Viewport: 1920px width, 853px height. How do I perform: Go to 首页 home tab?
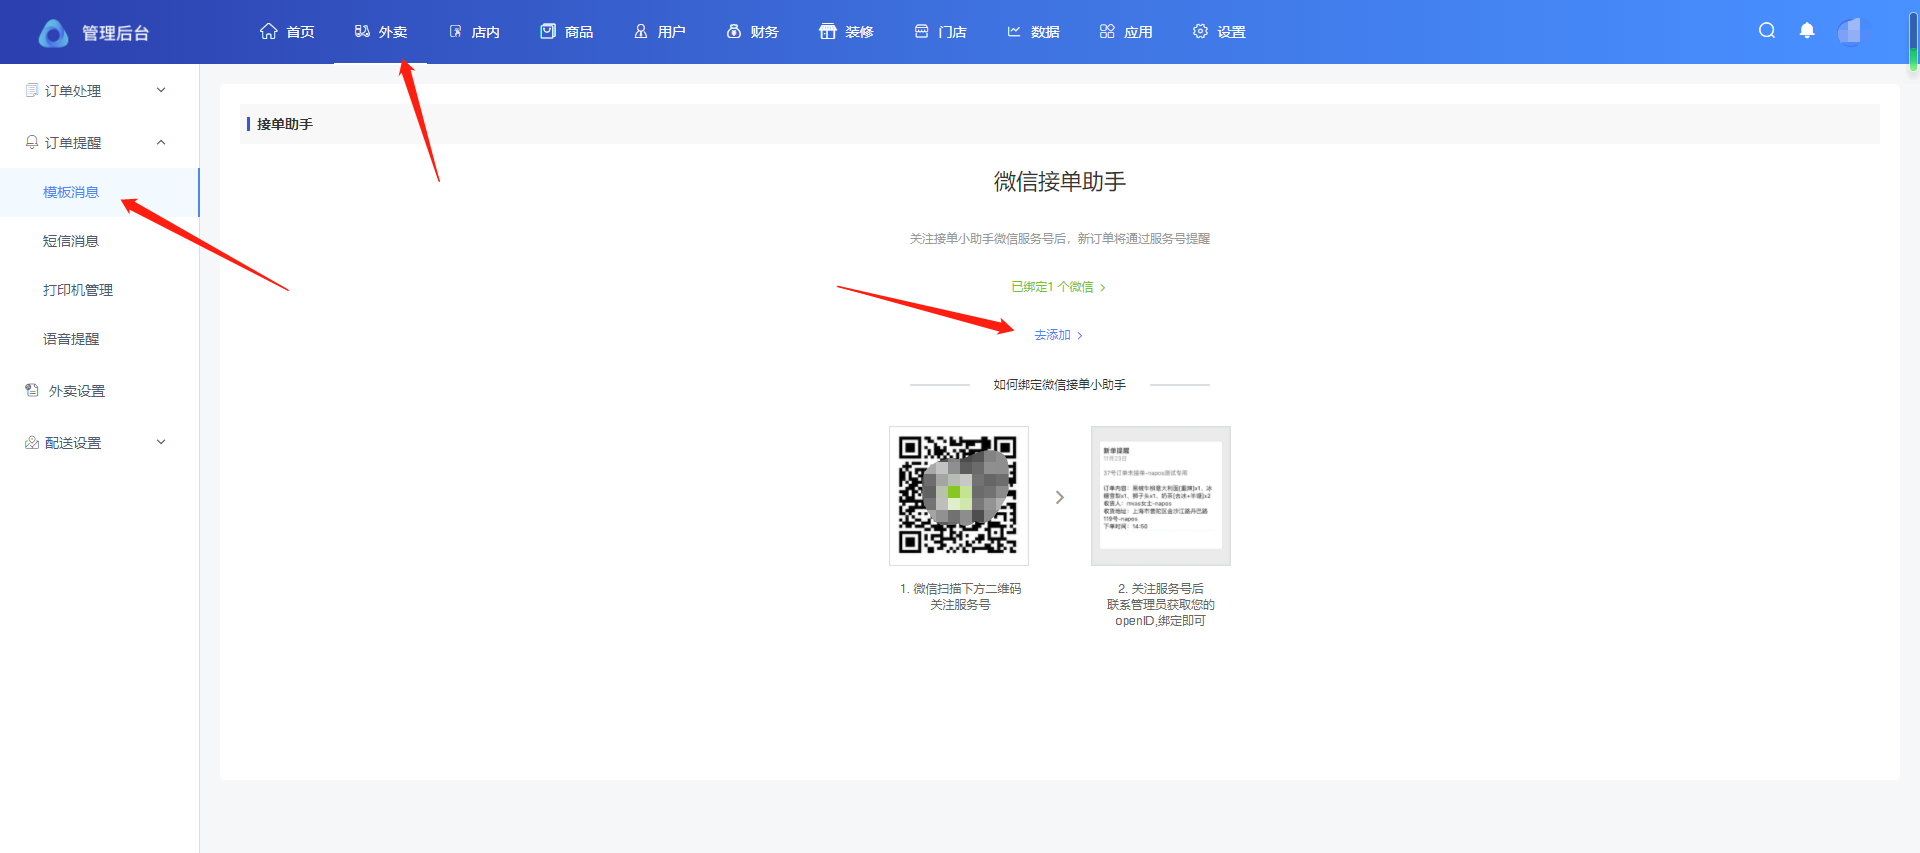pyautogui.click(x=287, y=32)
